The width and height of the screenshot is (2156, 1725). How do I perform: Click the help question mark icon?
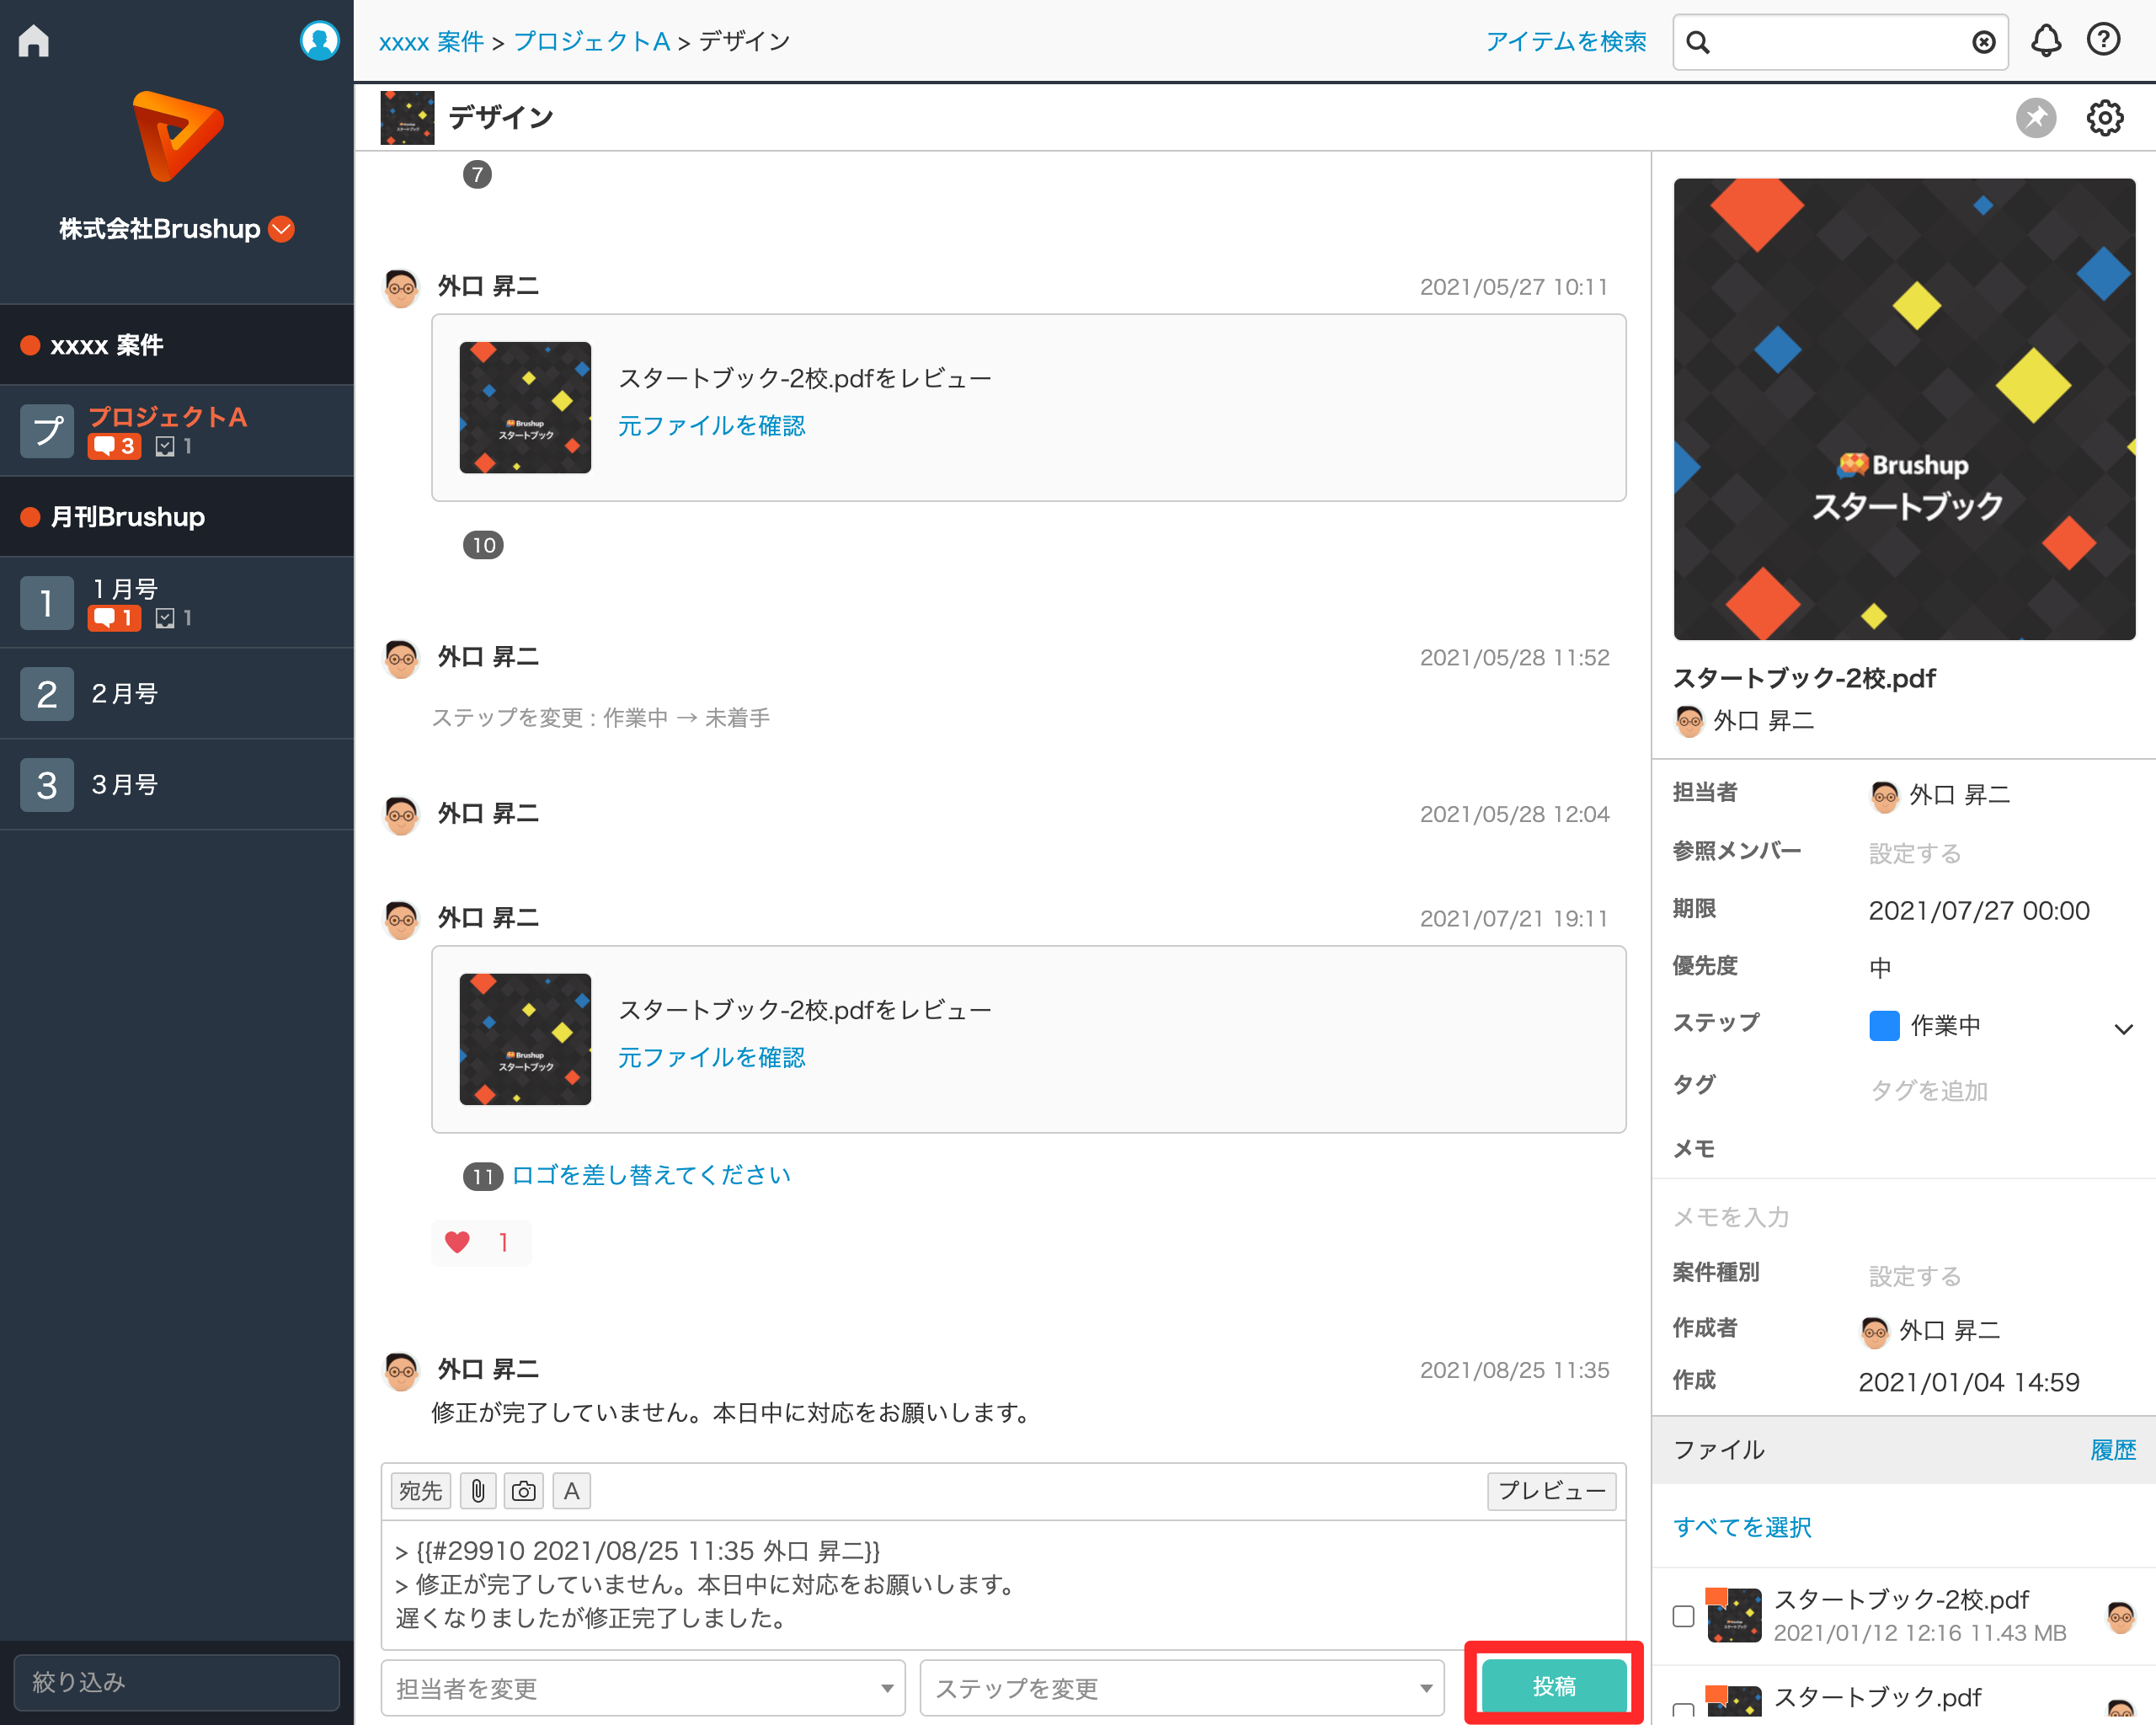coord(2103,41)
